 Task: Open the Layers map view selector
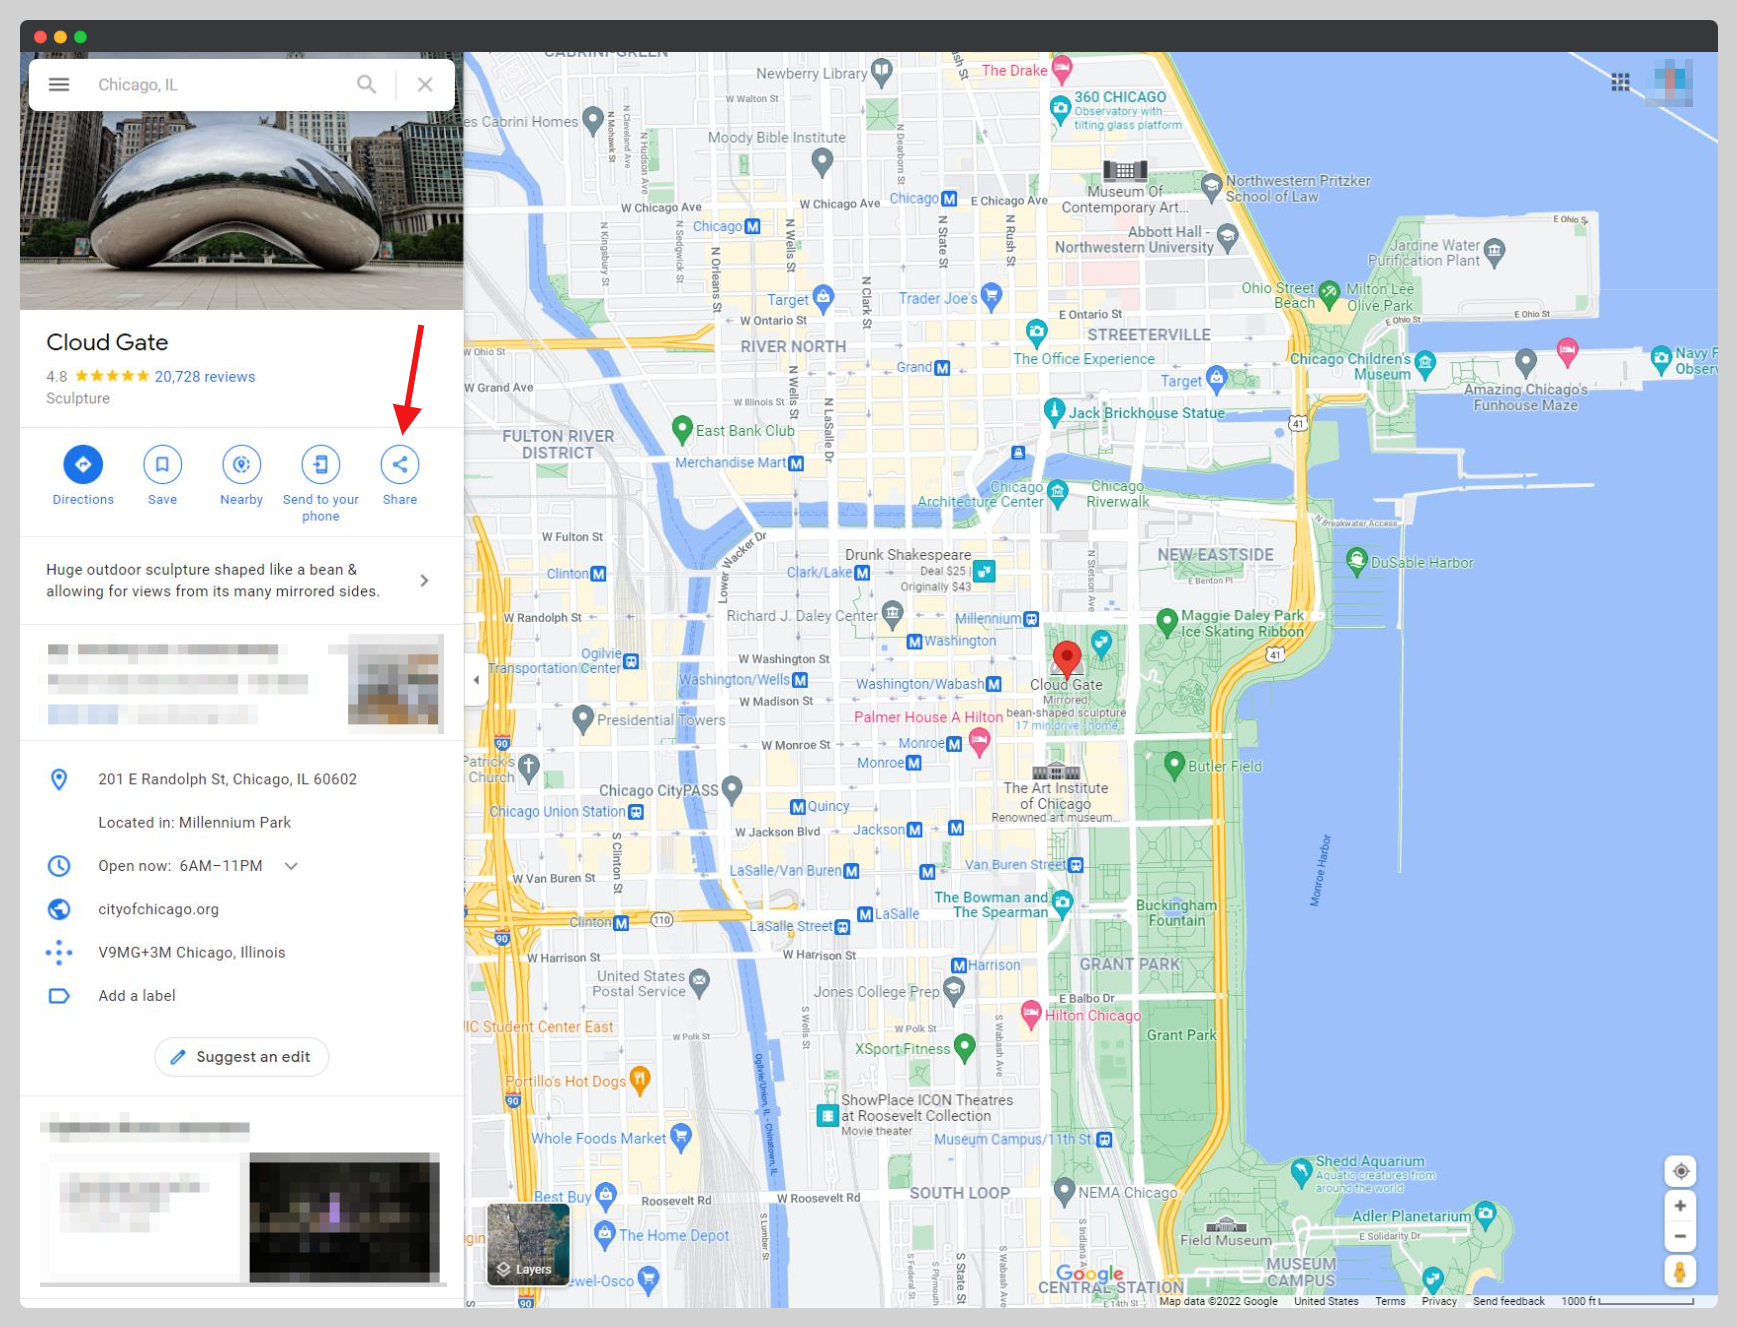[527, 1245]
